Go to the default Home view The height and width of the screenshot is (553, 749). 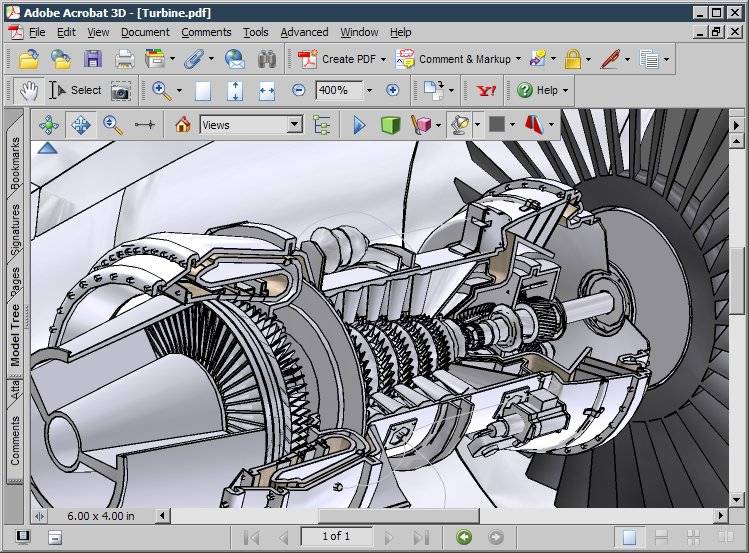[x=182, y=125]
